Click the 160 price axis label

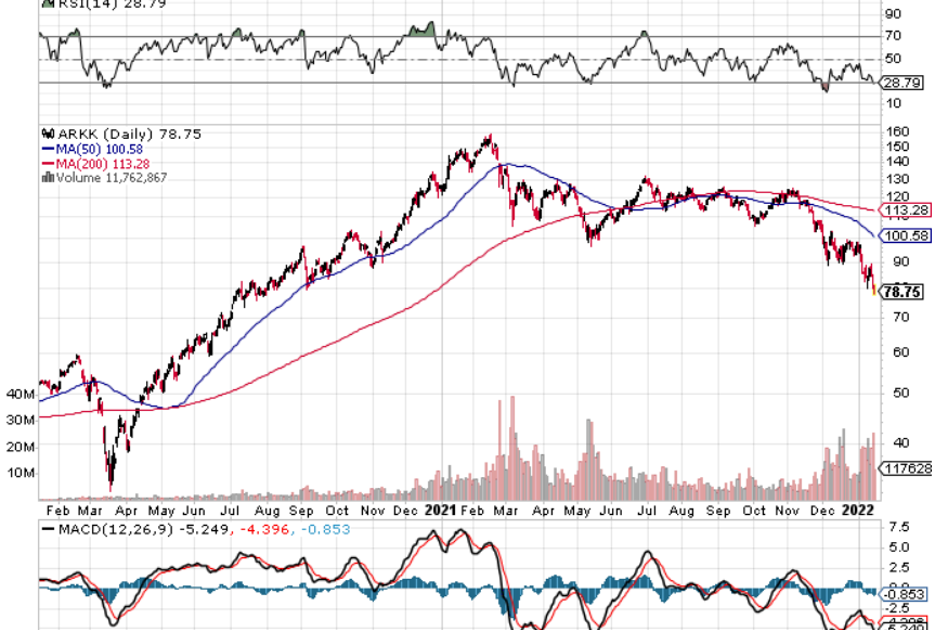(x=896, y=131)
